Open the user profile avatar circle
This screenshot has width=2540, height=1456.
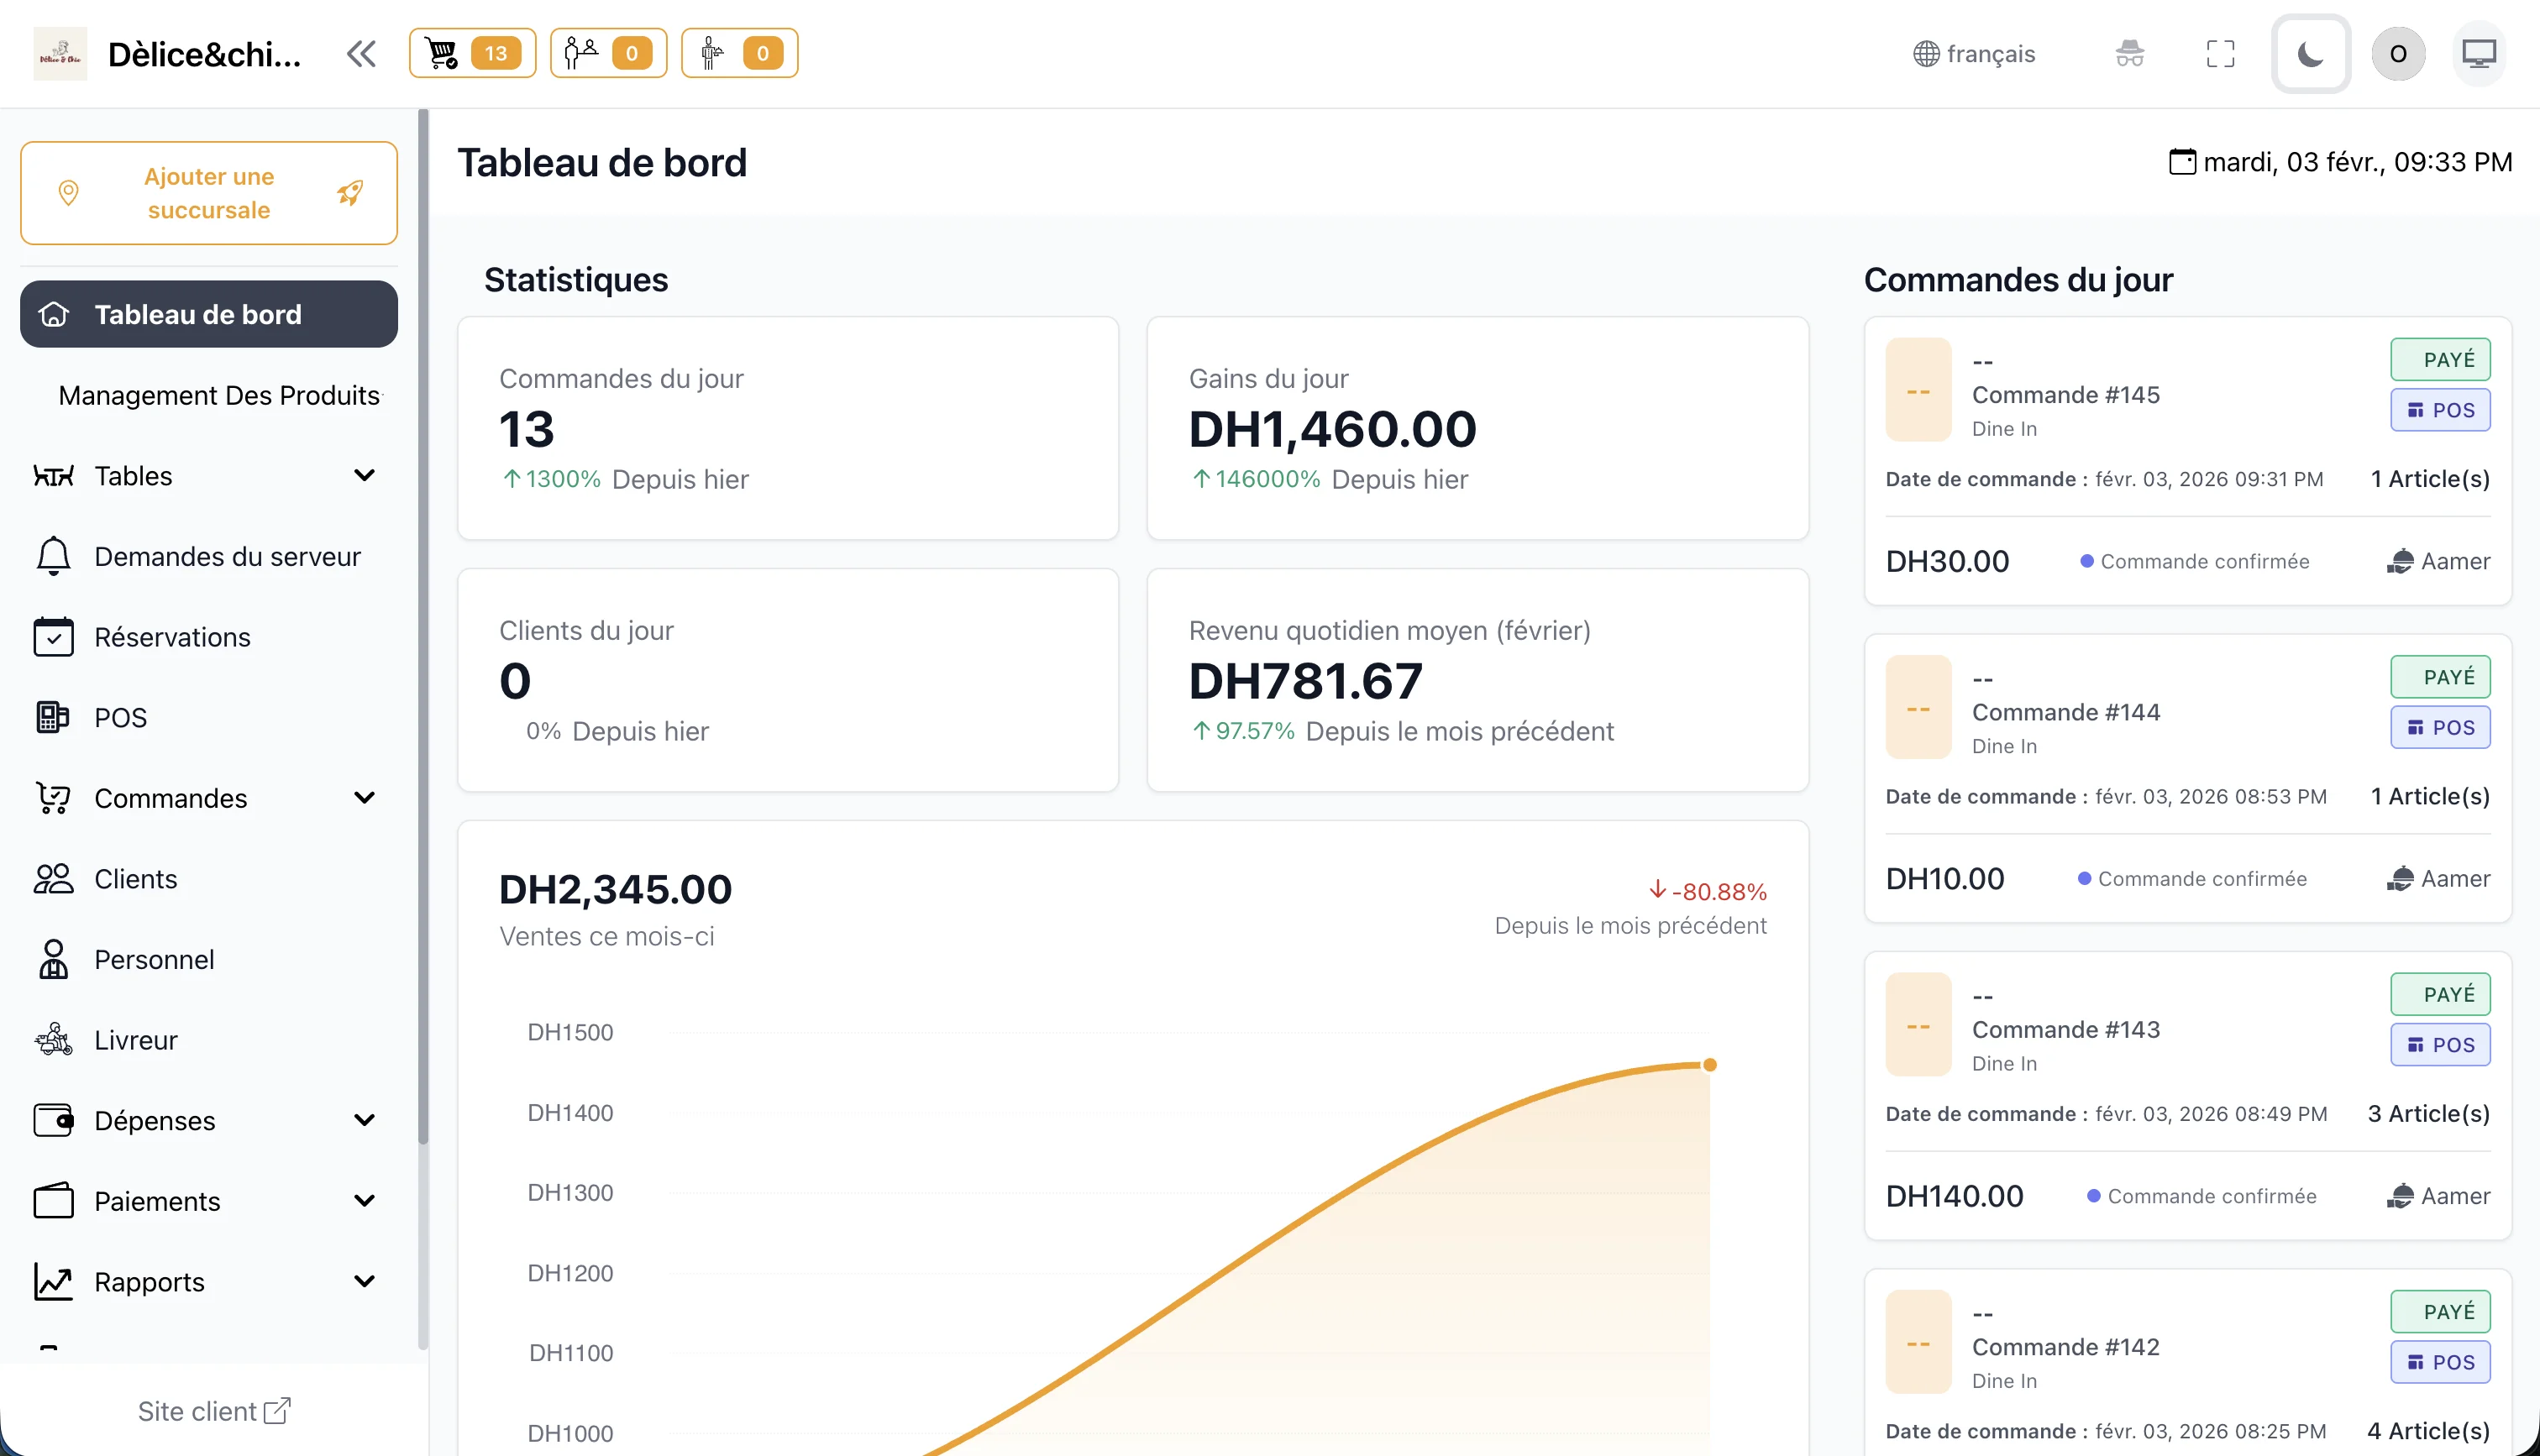pos(2398,53)
